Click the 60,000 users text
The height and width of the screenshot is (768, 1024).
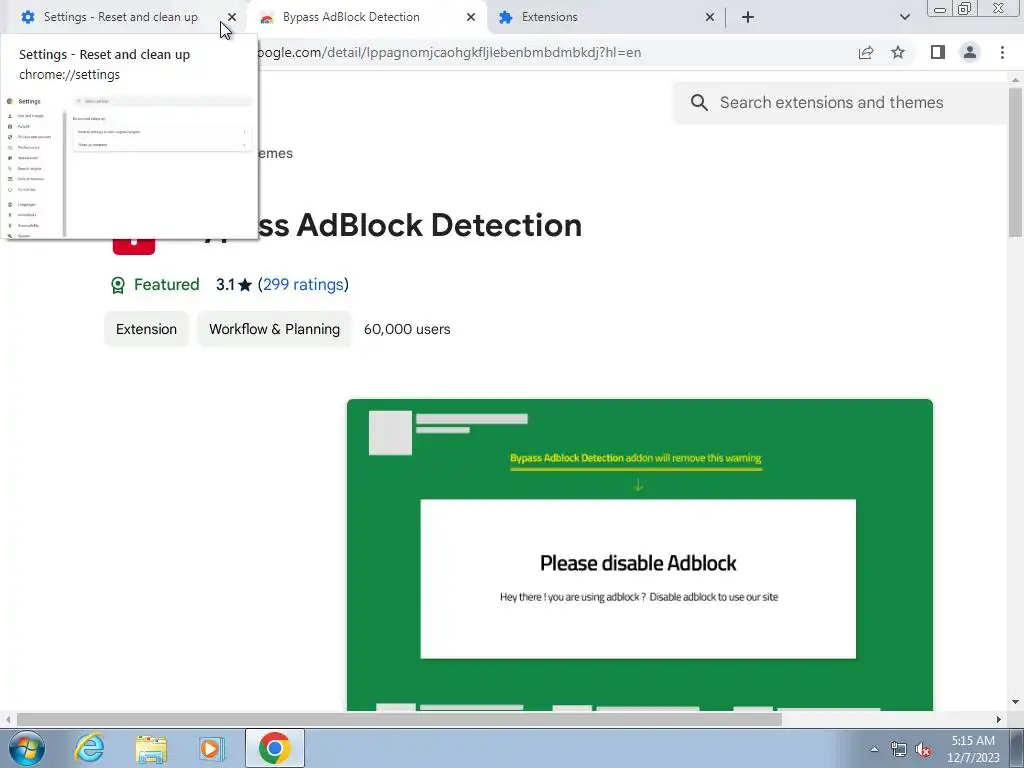407,329
